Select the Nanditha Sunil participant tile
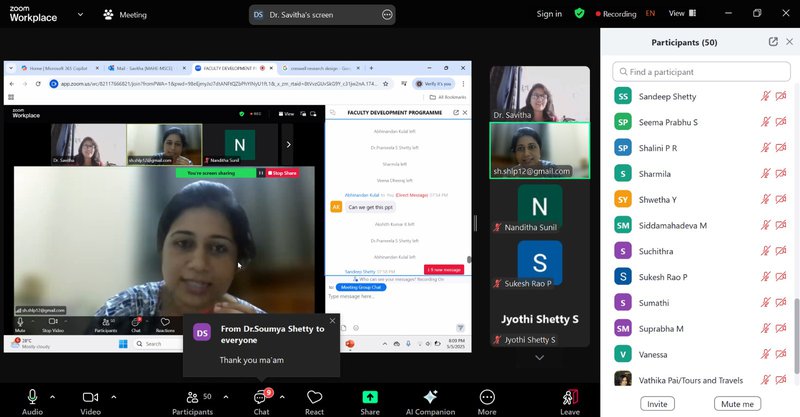 tap(540, 207)
